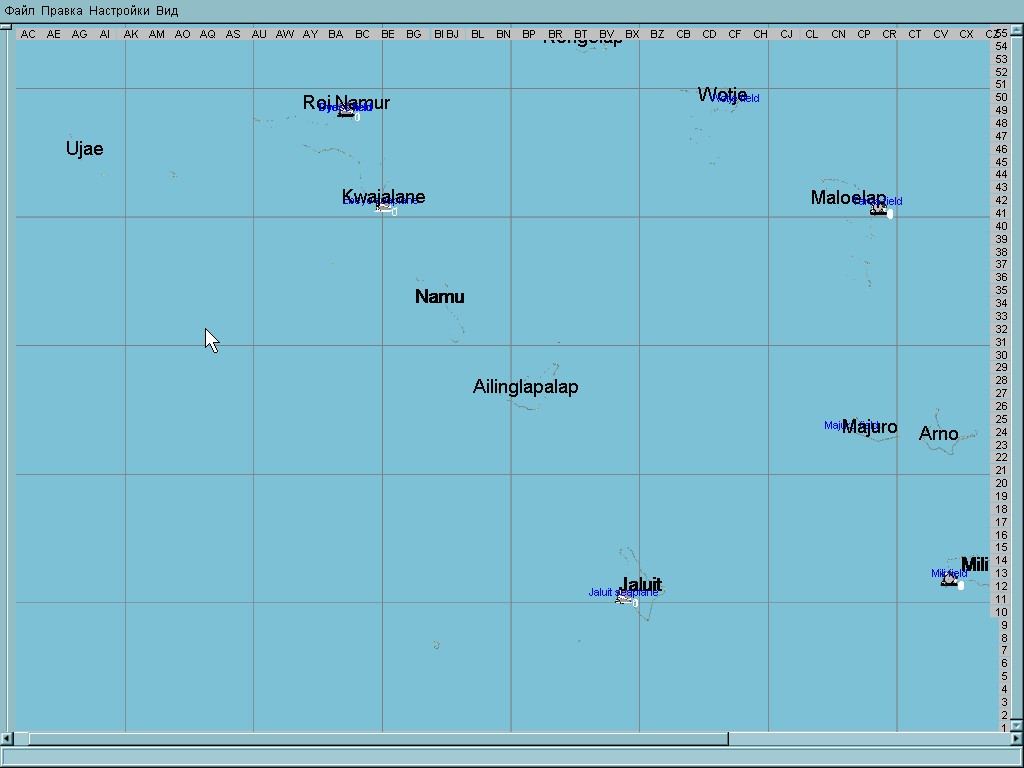
Task: Open the Файл menu
Action: (20, 10)
